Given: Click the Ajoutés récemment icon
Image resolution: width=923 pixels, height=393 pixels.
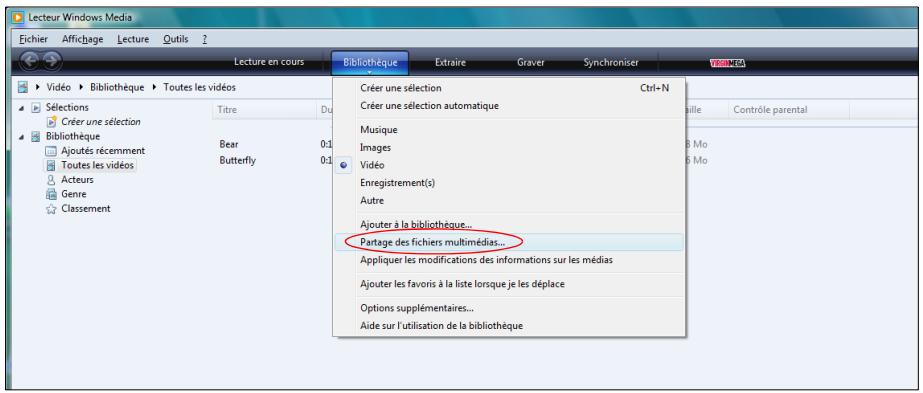Looking at the screenshot, I should coord(51,151).
